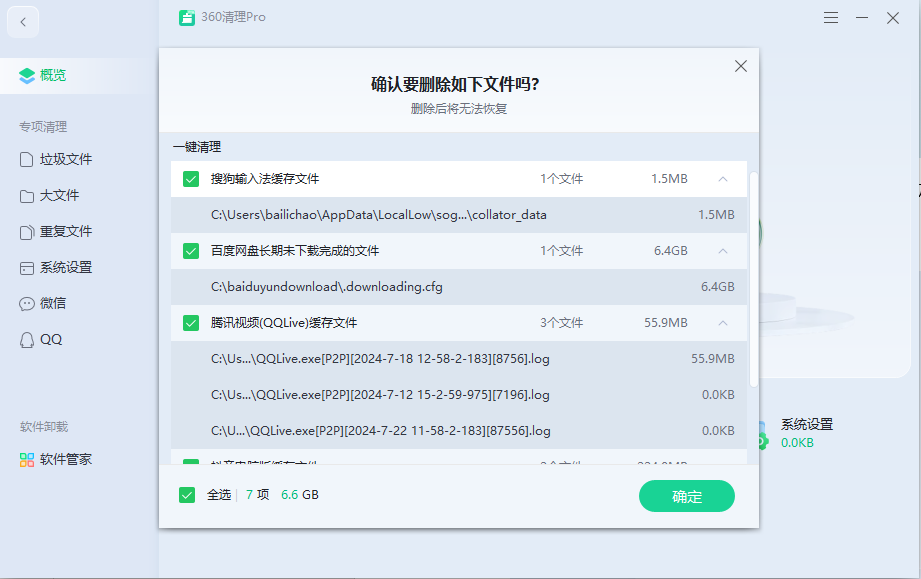This screenshot has height=579, width=921.
Task: Select QQLive log dated 2024-7-12
Action: (459, 395)
